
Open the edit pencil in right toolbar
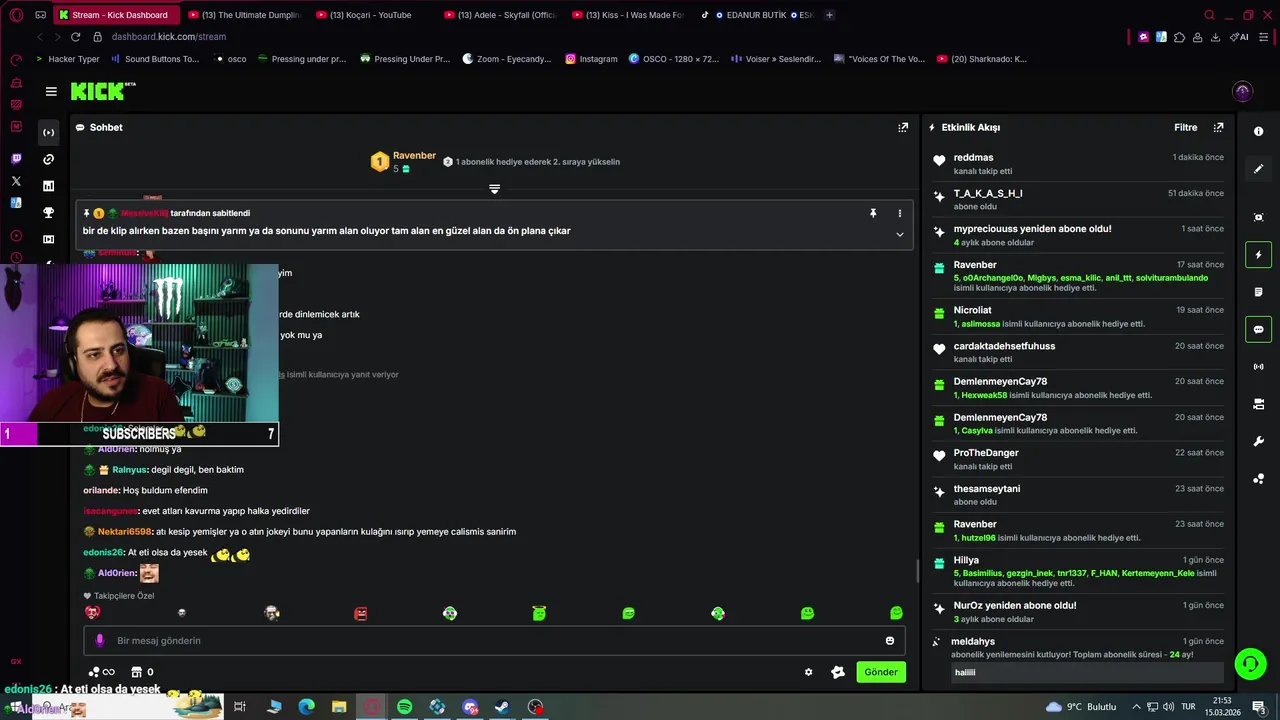(1258, 169)
